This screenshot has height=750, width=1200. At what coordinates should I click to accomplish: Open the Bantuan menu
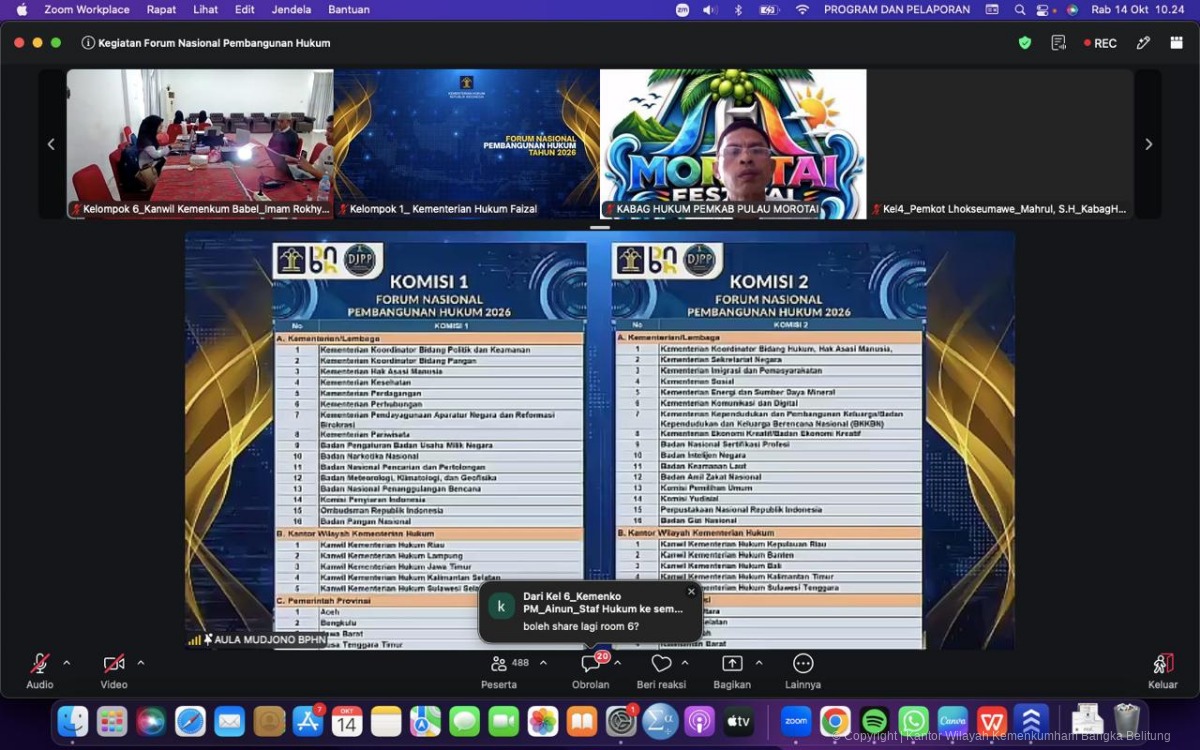tap(349, 10)
